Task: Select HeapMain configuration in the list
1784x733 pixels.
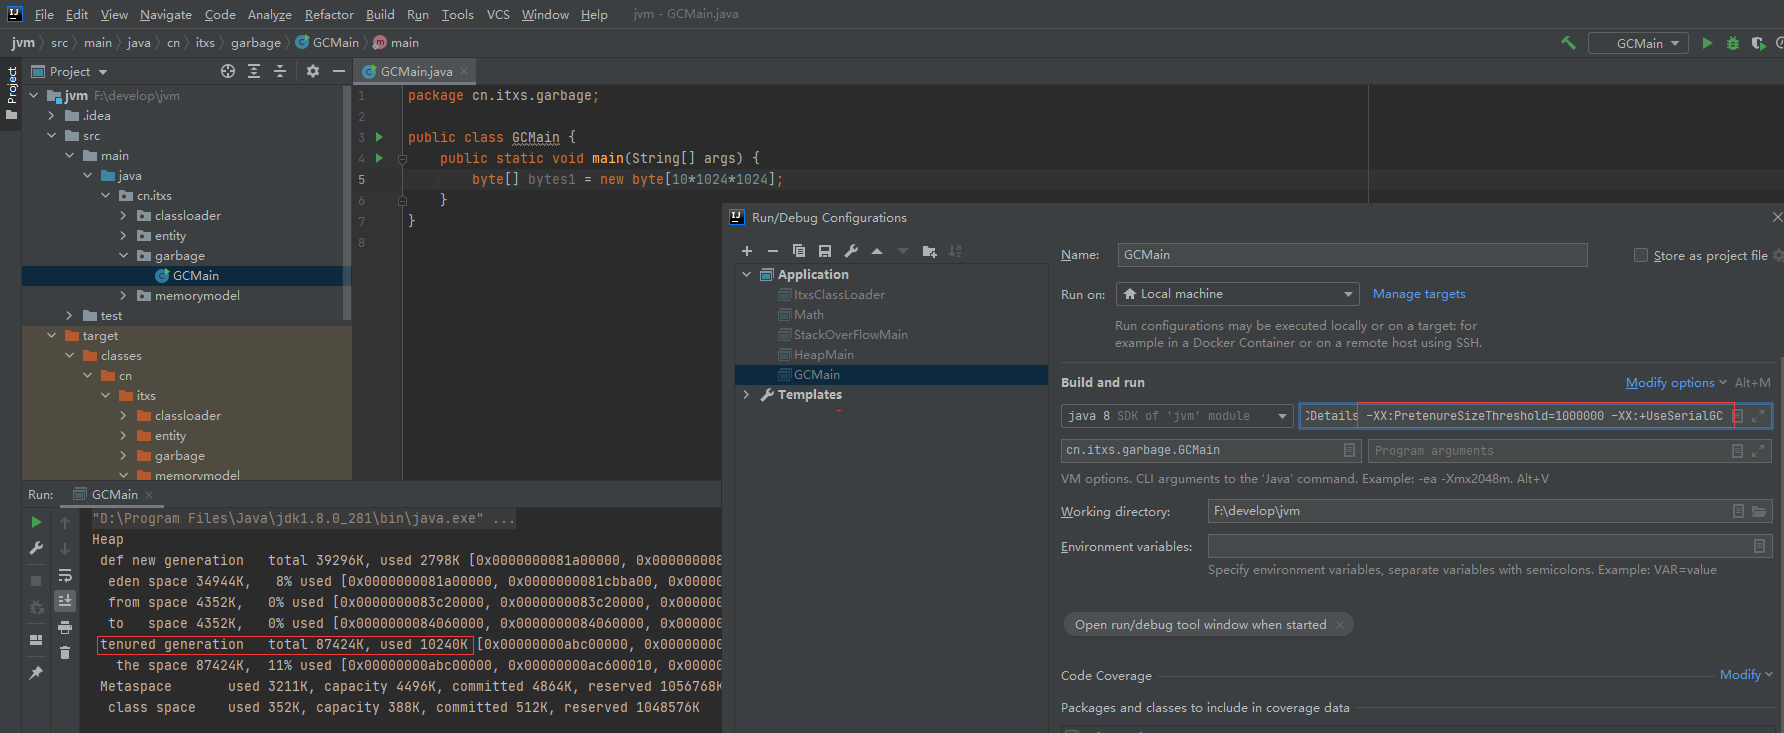Action: (823, 355)
